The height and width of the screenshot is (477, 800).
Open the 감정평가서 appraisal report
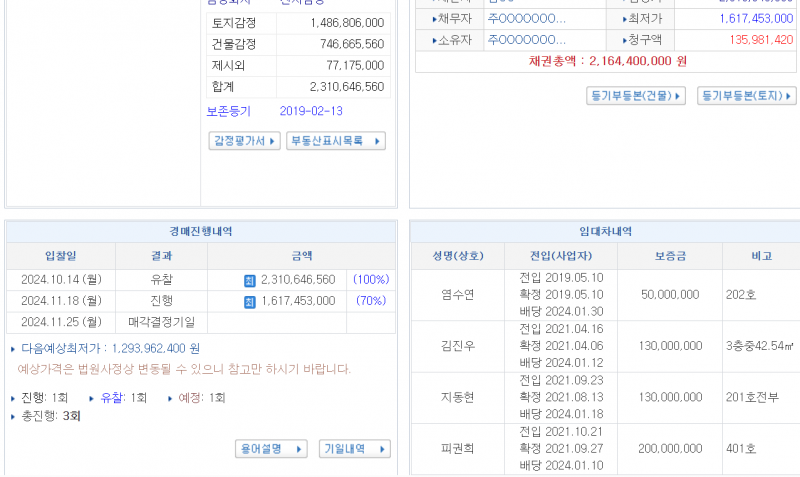[x=244, y=141]
